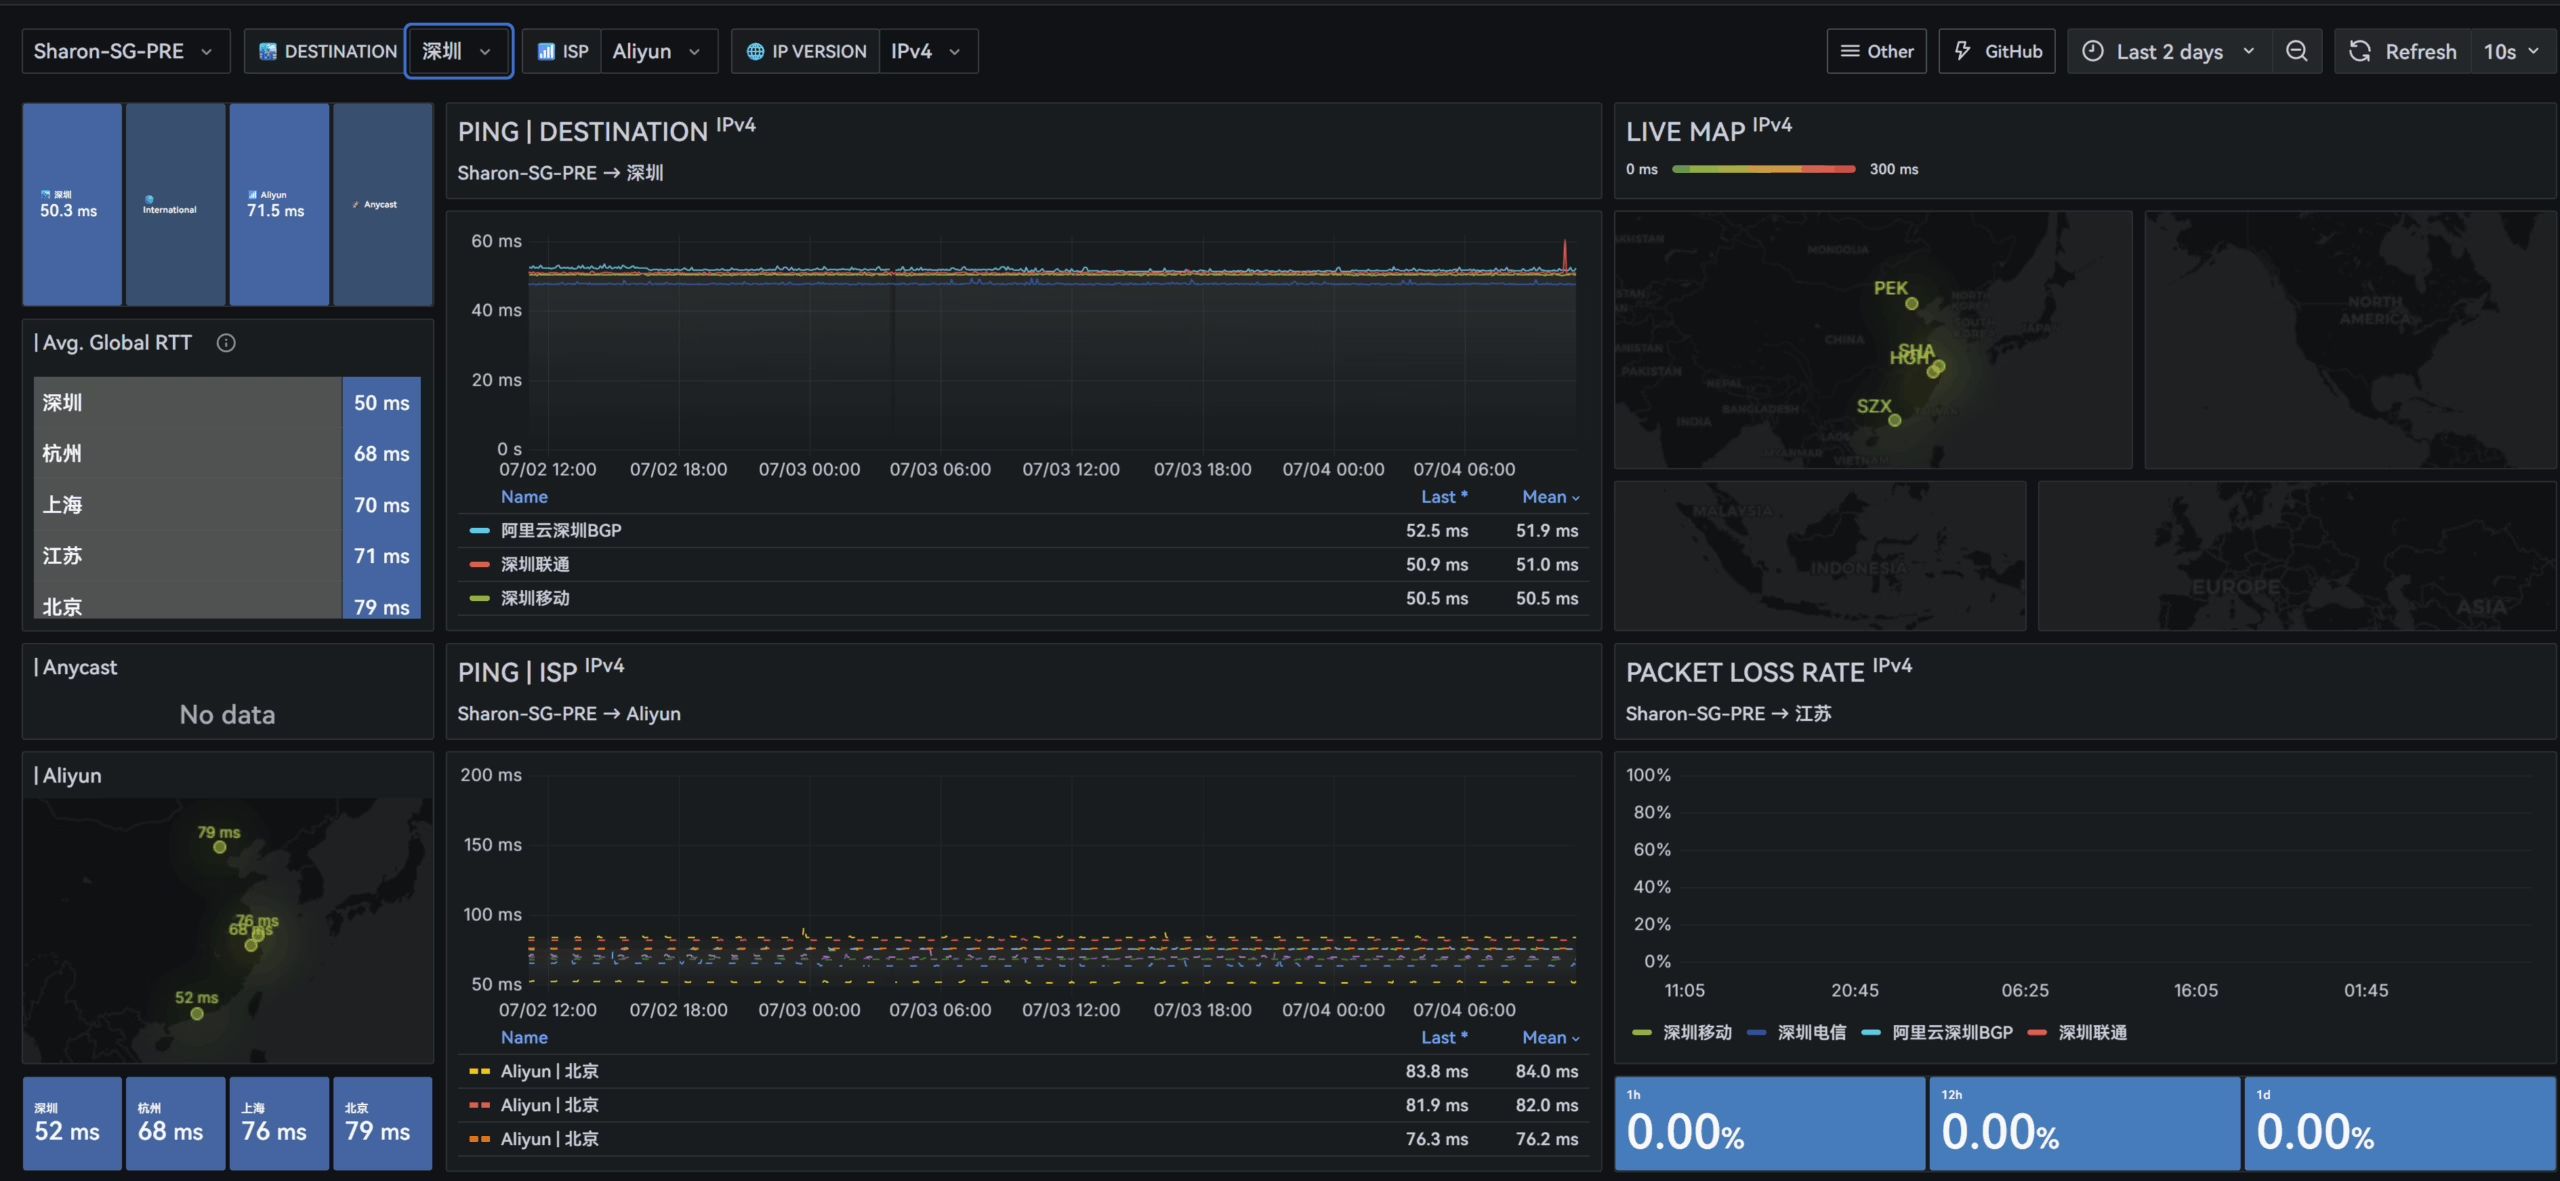Click the 上海 row in Avg. Global RTT

click(x=227, y=504)
